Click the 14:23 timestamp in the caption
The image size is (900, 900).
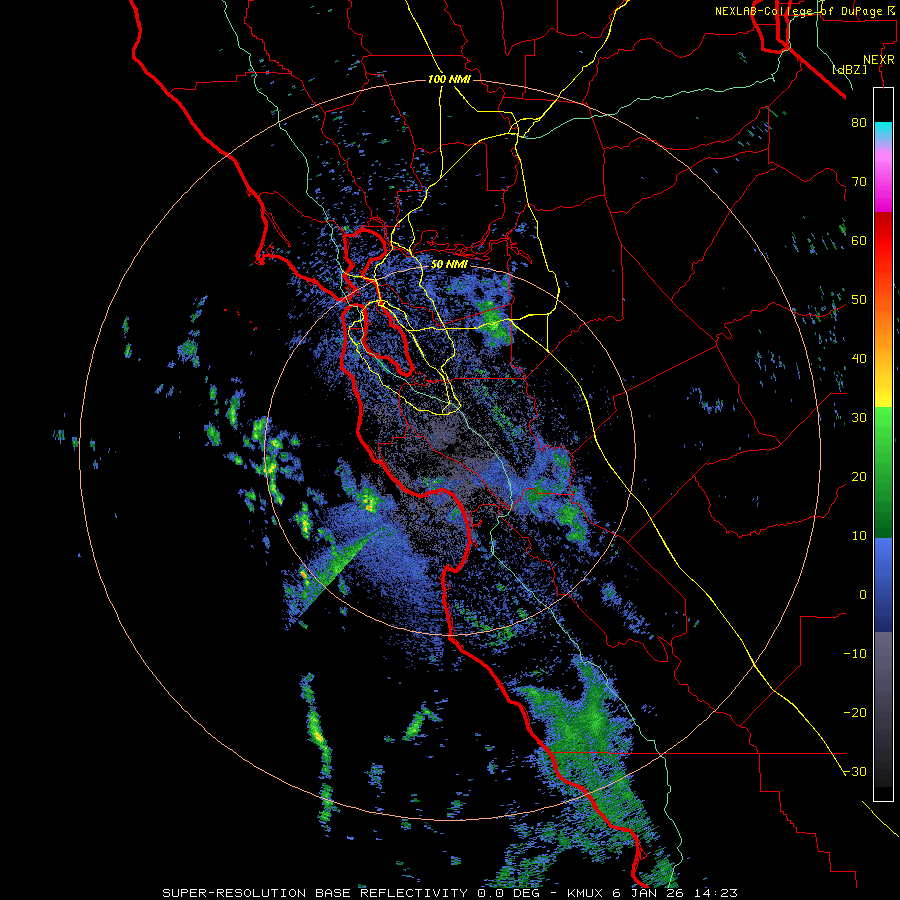pyautogui.click(x=717, y=893)
